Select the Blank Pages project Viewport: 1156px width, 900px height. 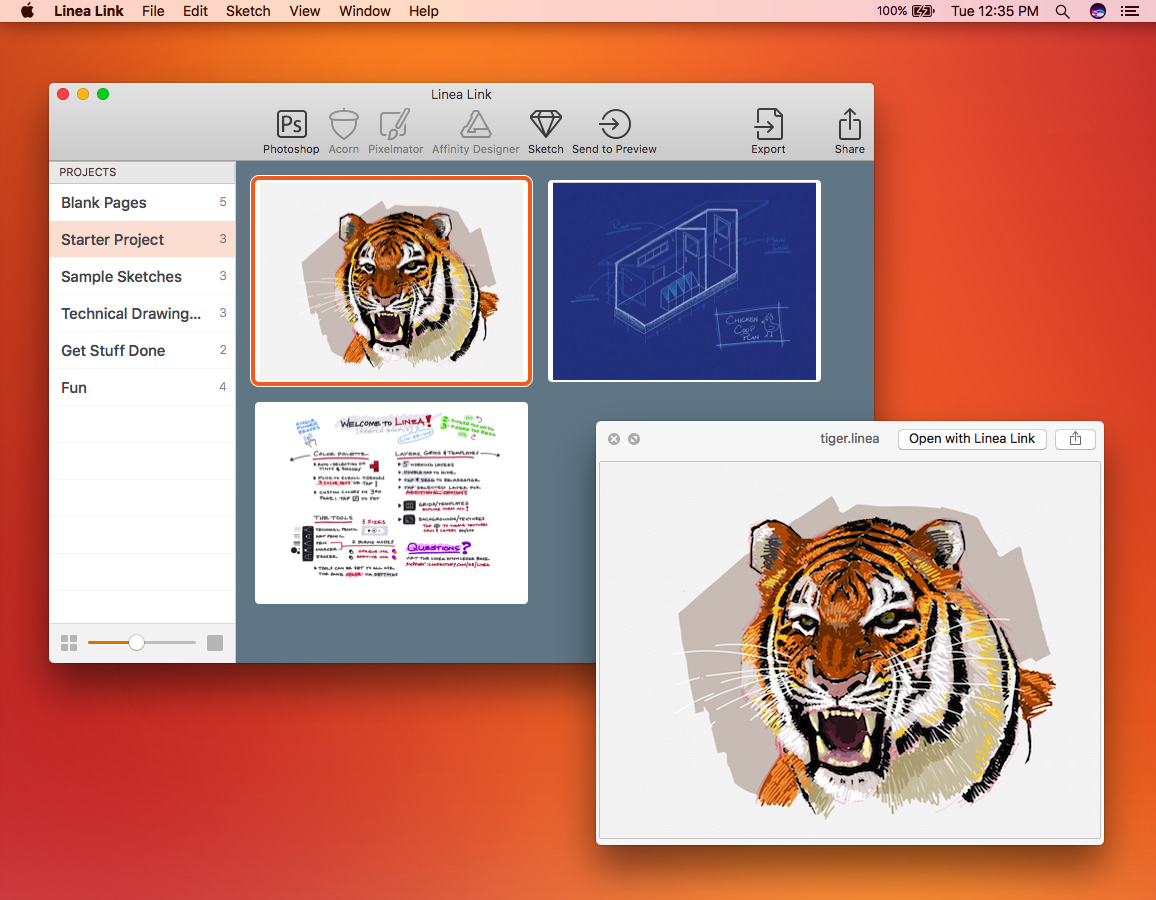(104, 203)
